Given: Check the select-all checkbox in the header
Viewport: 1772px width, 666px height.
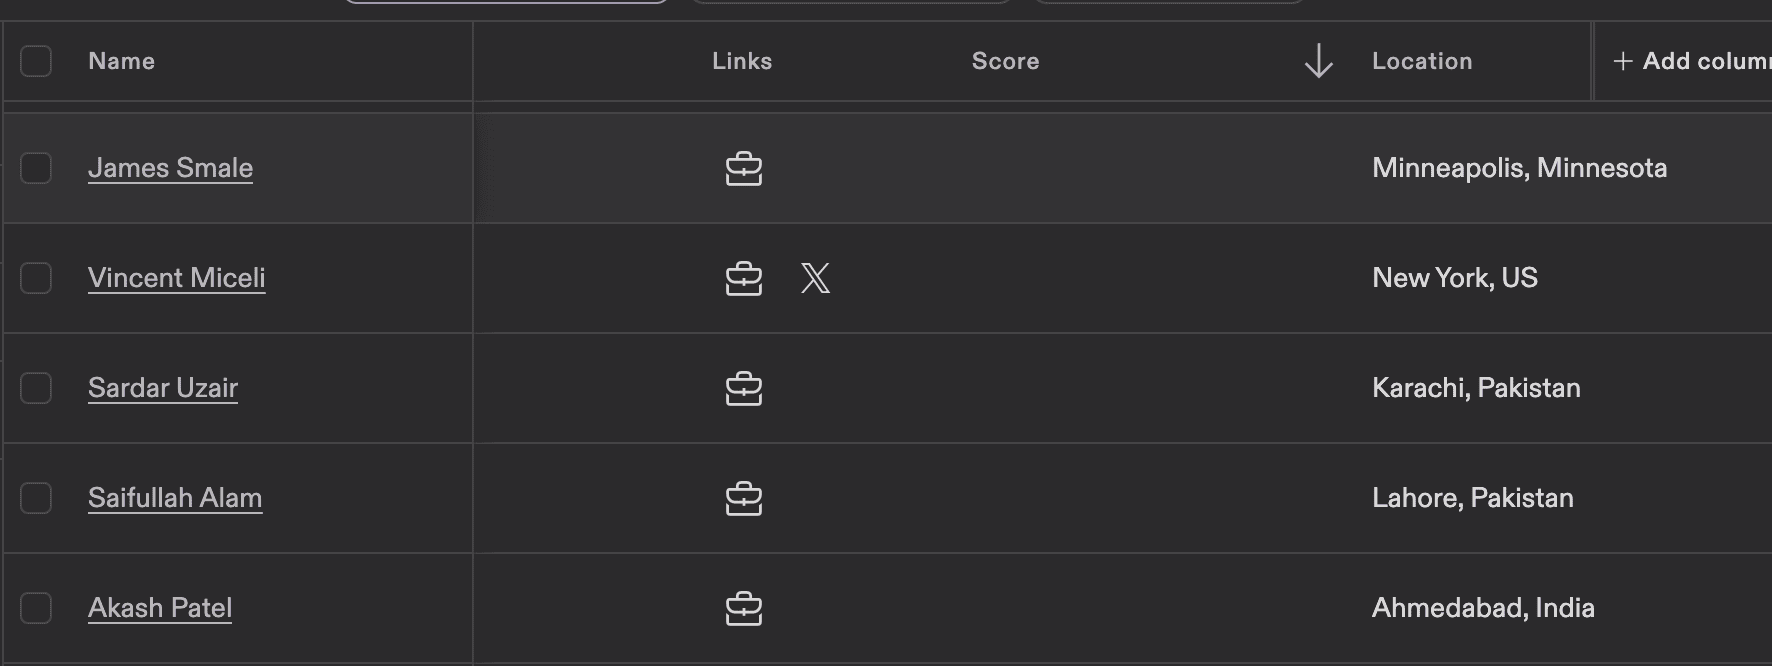Looking at the screenshot, I should tap(36, 61).
